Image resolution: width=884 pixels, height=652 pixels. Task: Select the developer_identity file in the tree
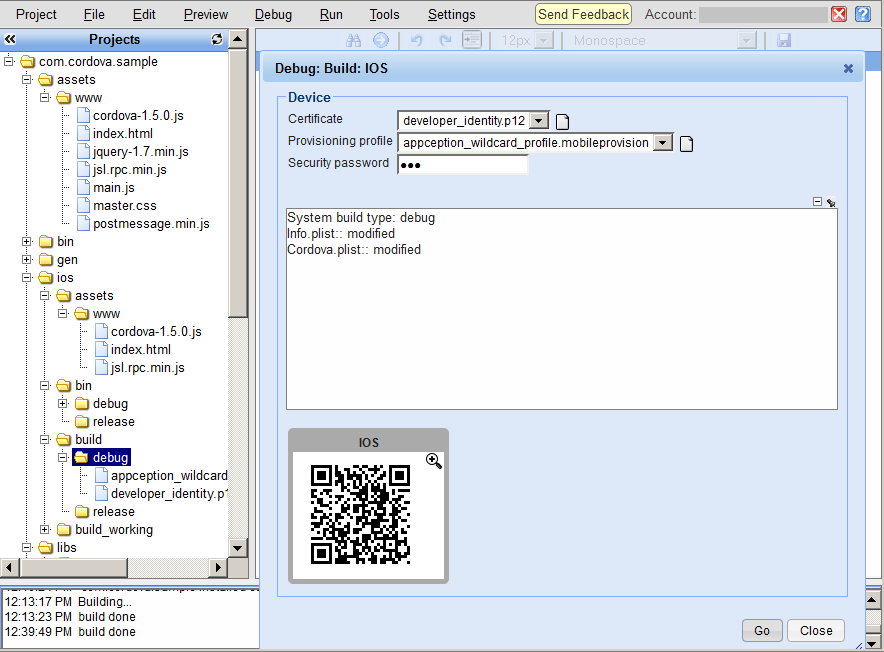click(169, 494)
